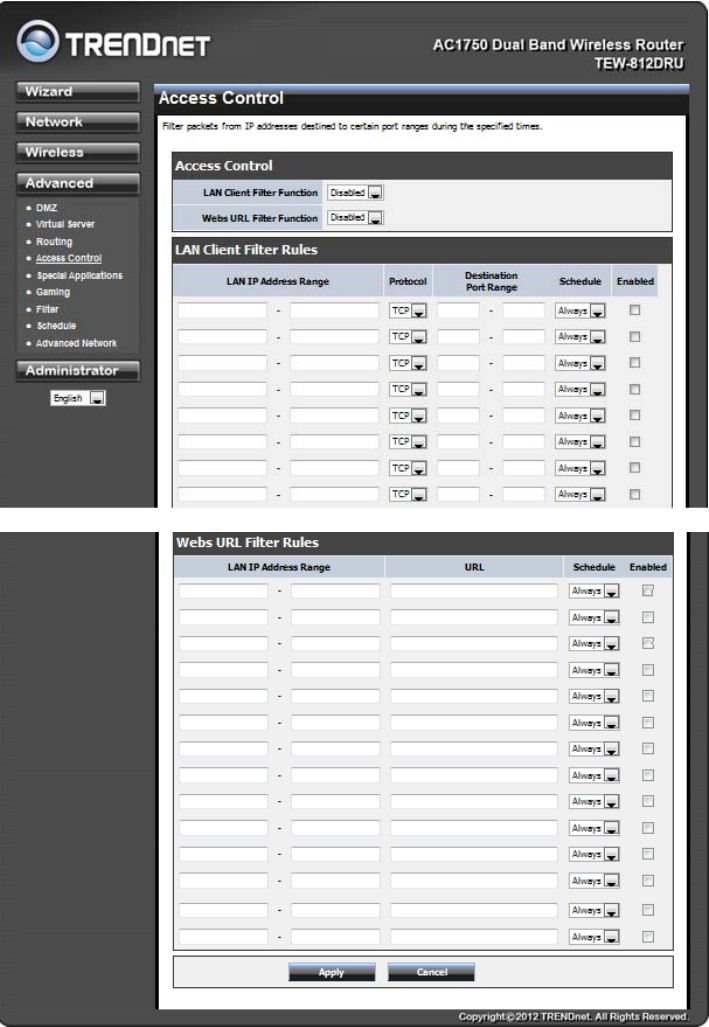Focus the URL field of last Webs URL rule
The image size is (709, 1027).
[474, 937]
